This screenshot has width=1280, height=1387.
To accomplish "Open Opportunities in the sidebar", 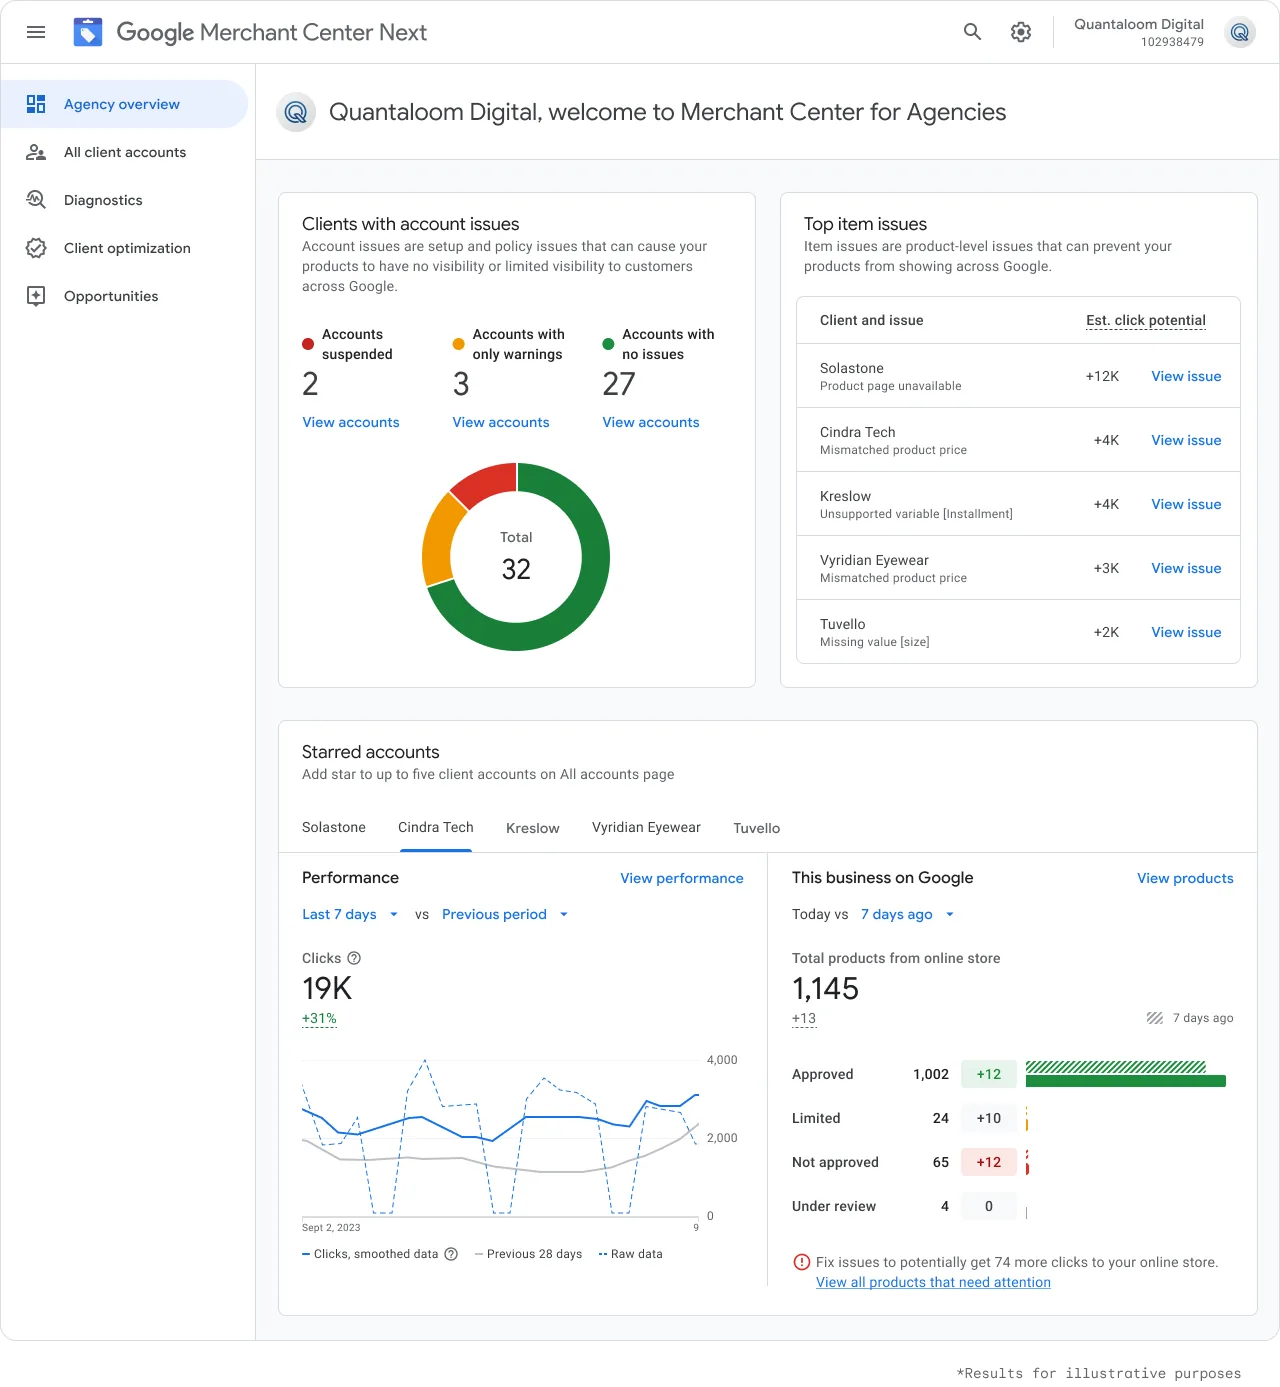I will (124, 296).
